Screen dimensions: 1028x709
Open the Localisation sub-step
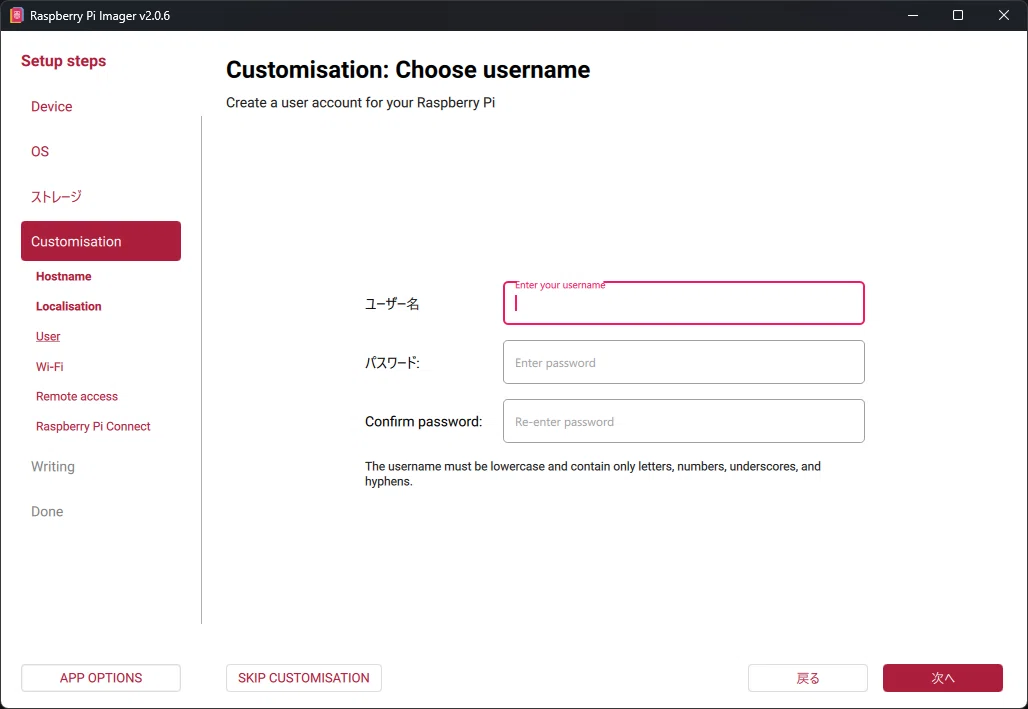click(69, 306)
